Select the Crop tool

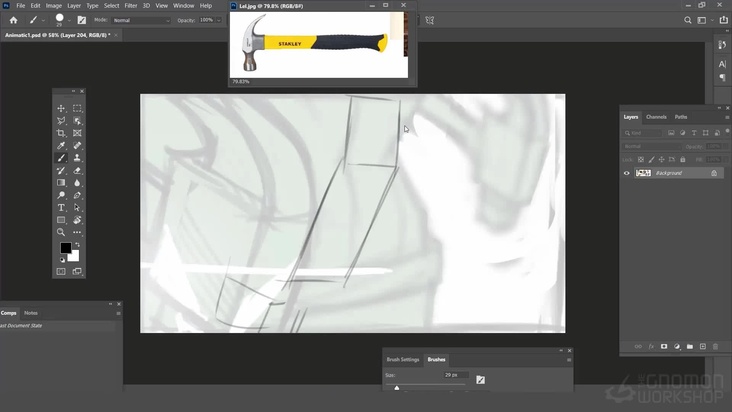click(x=61, y=133)
